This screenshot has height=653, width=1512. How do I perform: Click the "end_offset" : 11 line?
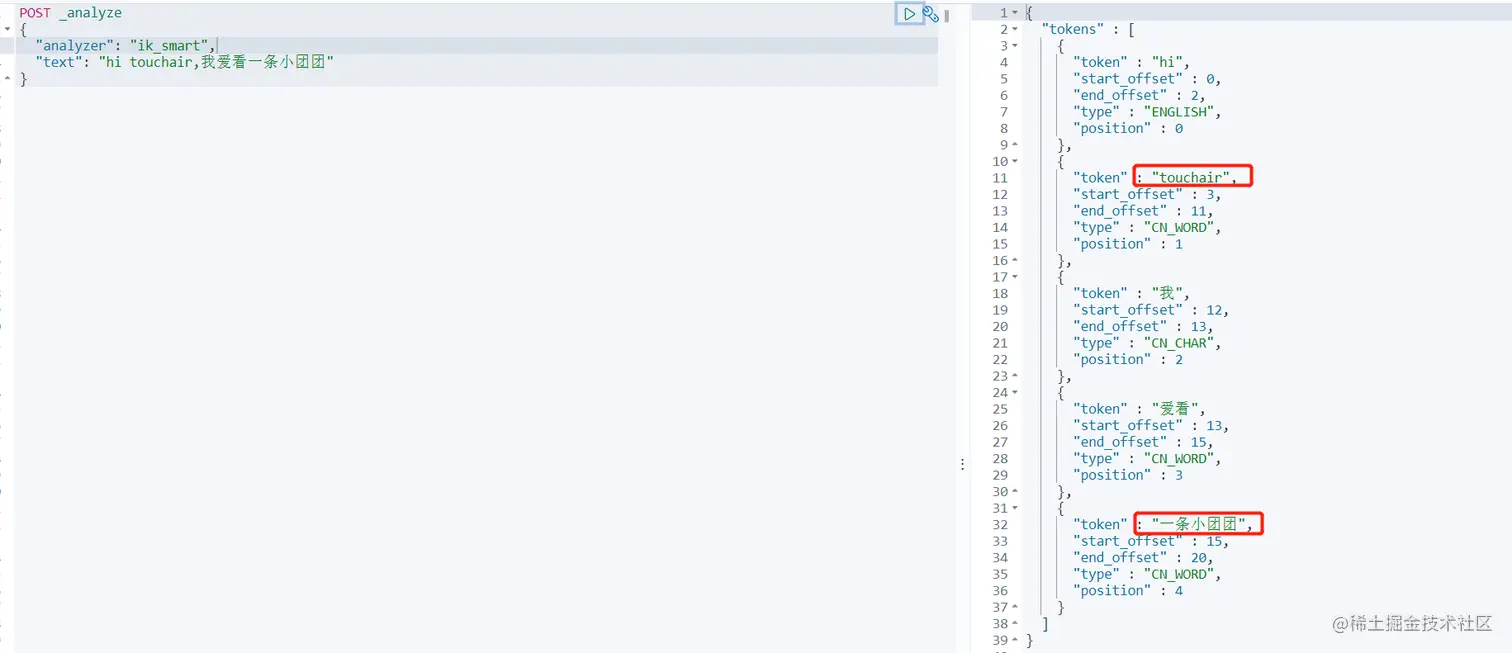click(x=1143, y=211)
